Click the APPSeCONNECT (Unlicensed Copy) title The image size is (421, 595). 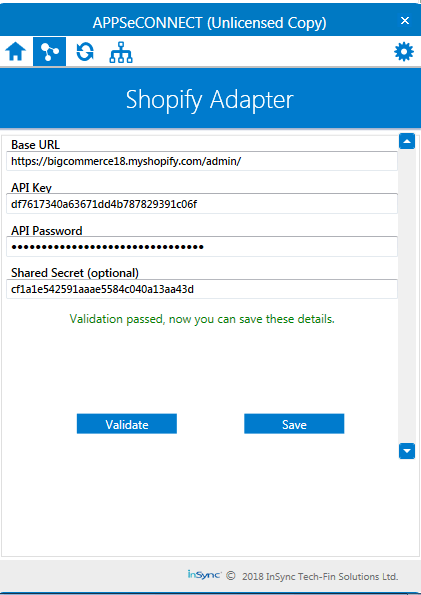coord(210,23)
